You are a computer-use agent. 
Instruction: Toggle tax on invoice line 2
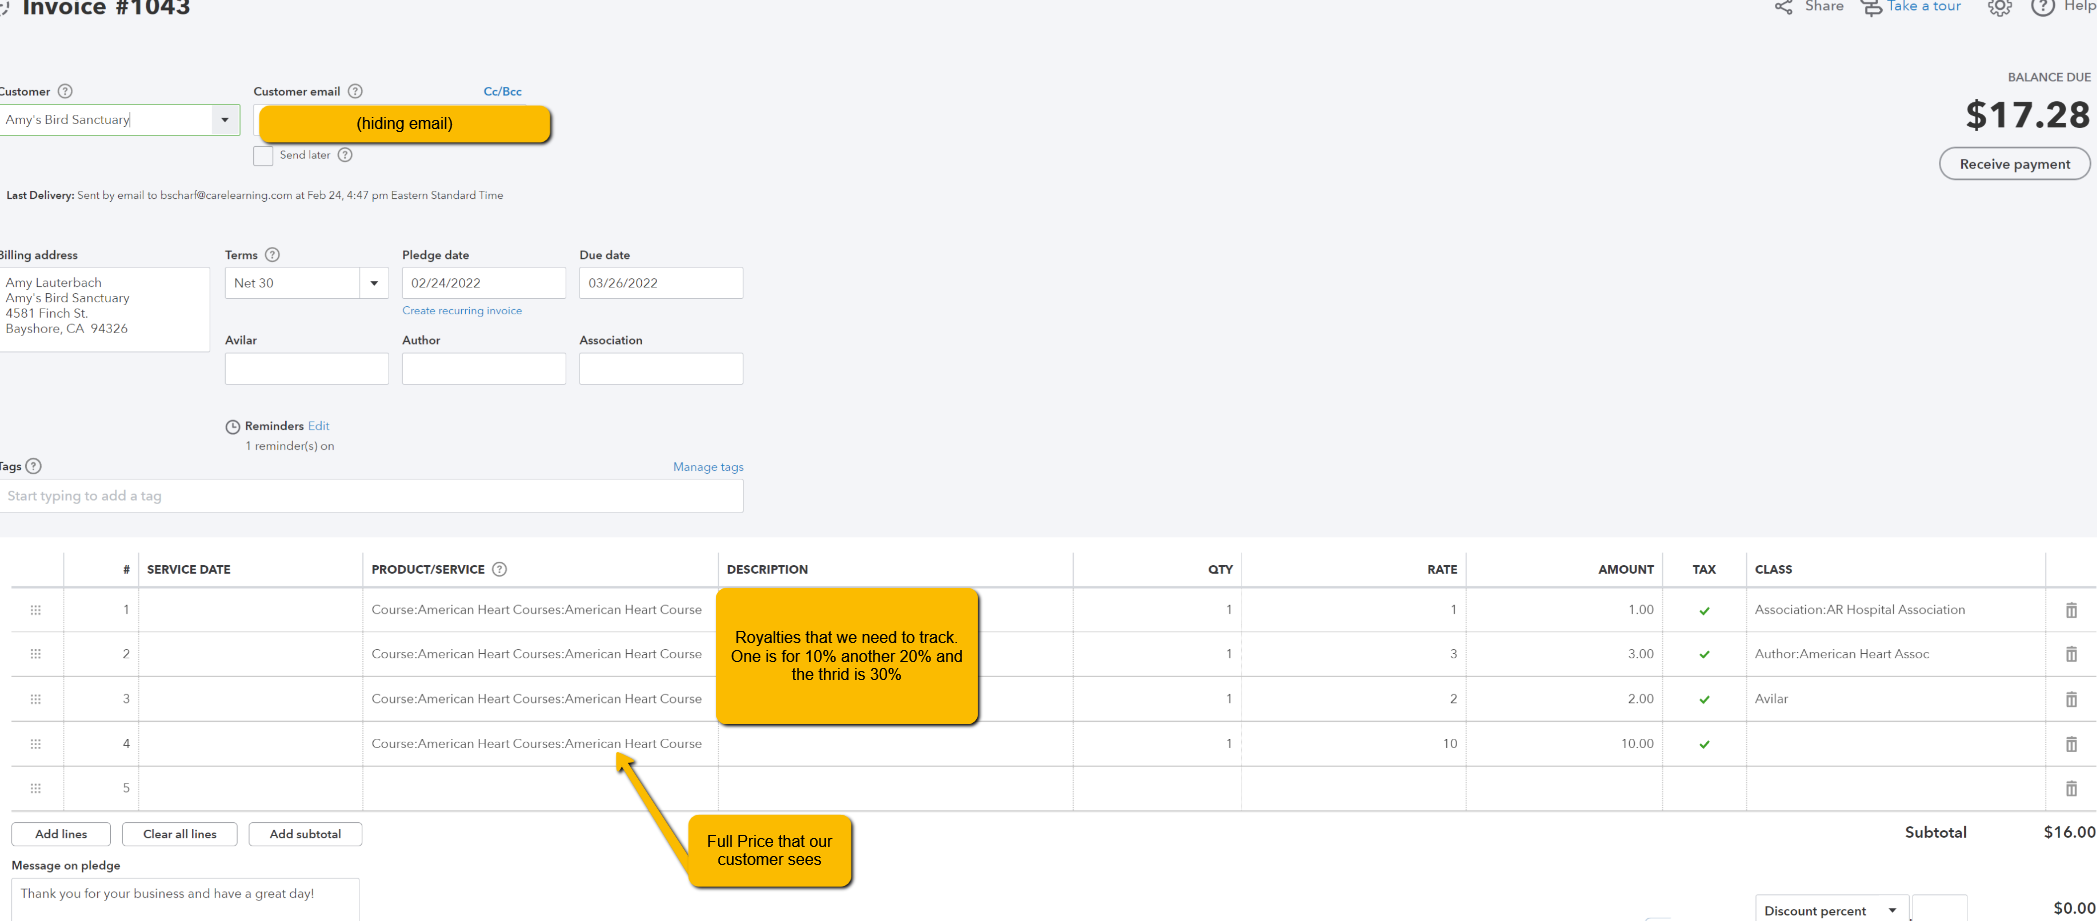[1705, 654]
